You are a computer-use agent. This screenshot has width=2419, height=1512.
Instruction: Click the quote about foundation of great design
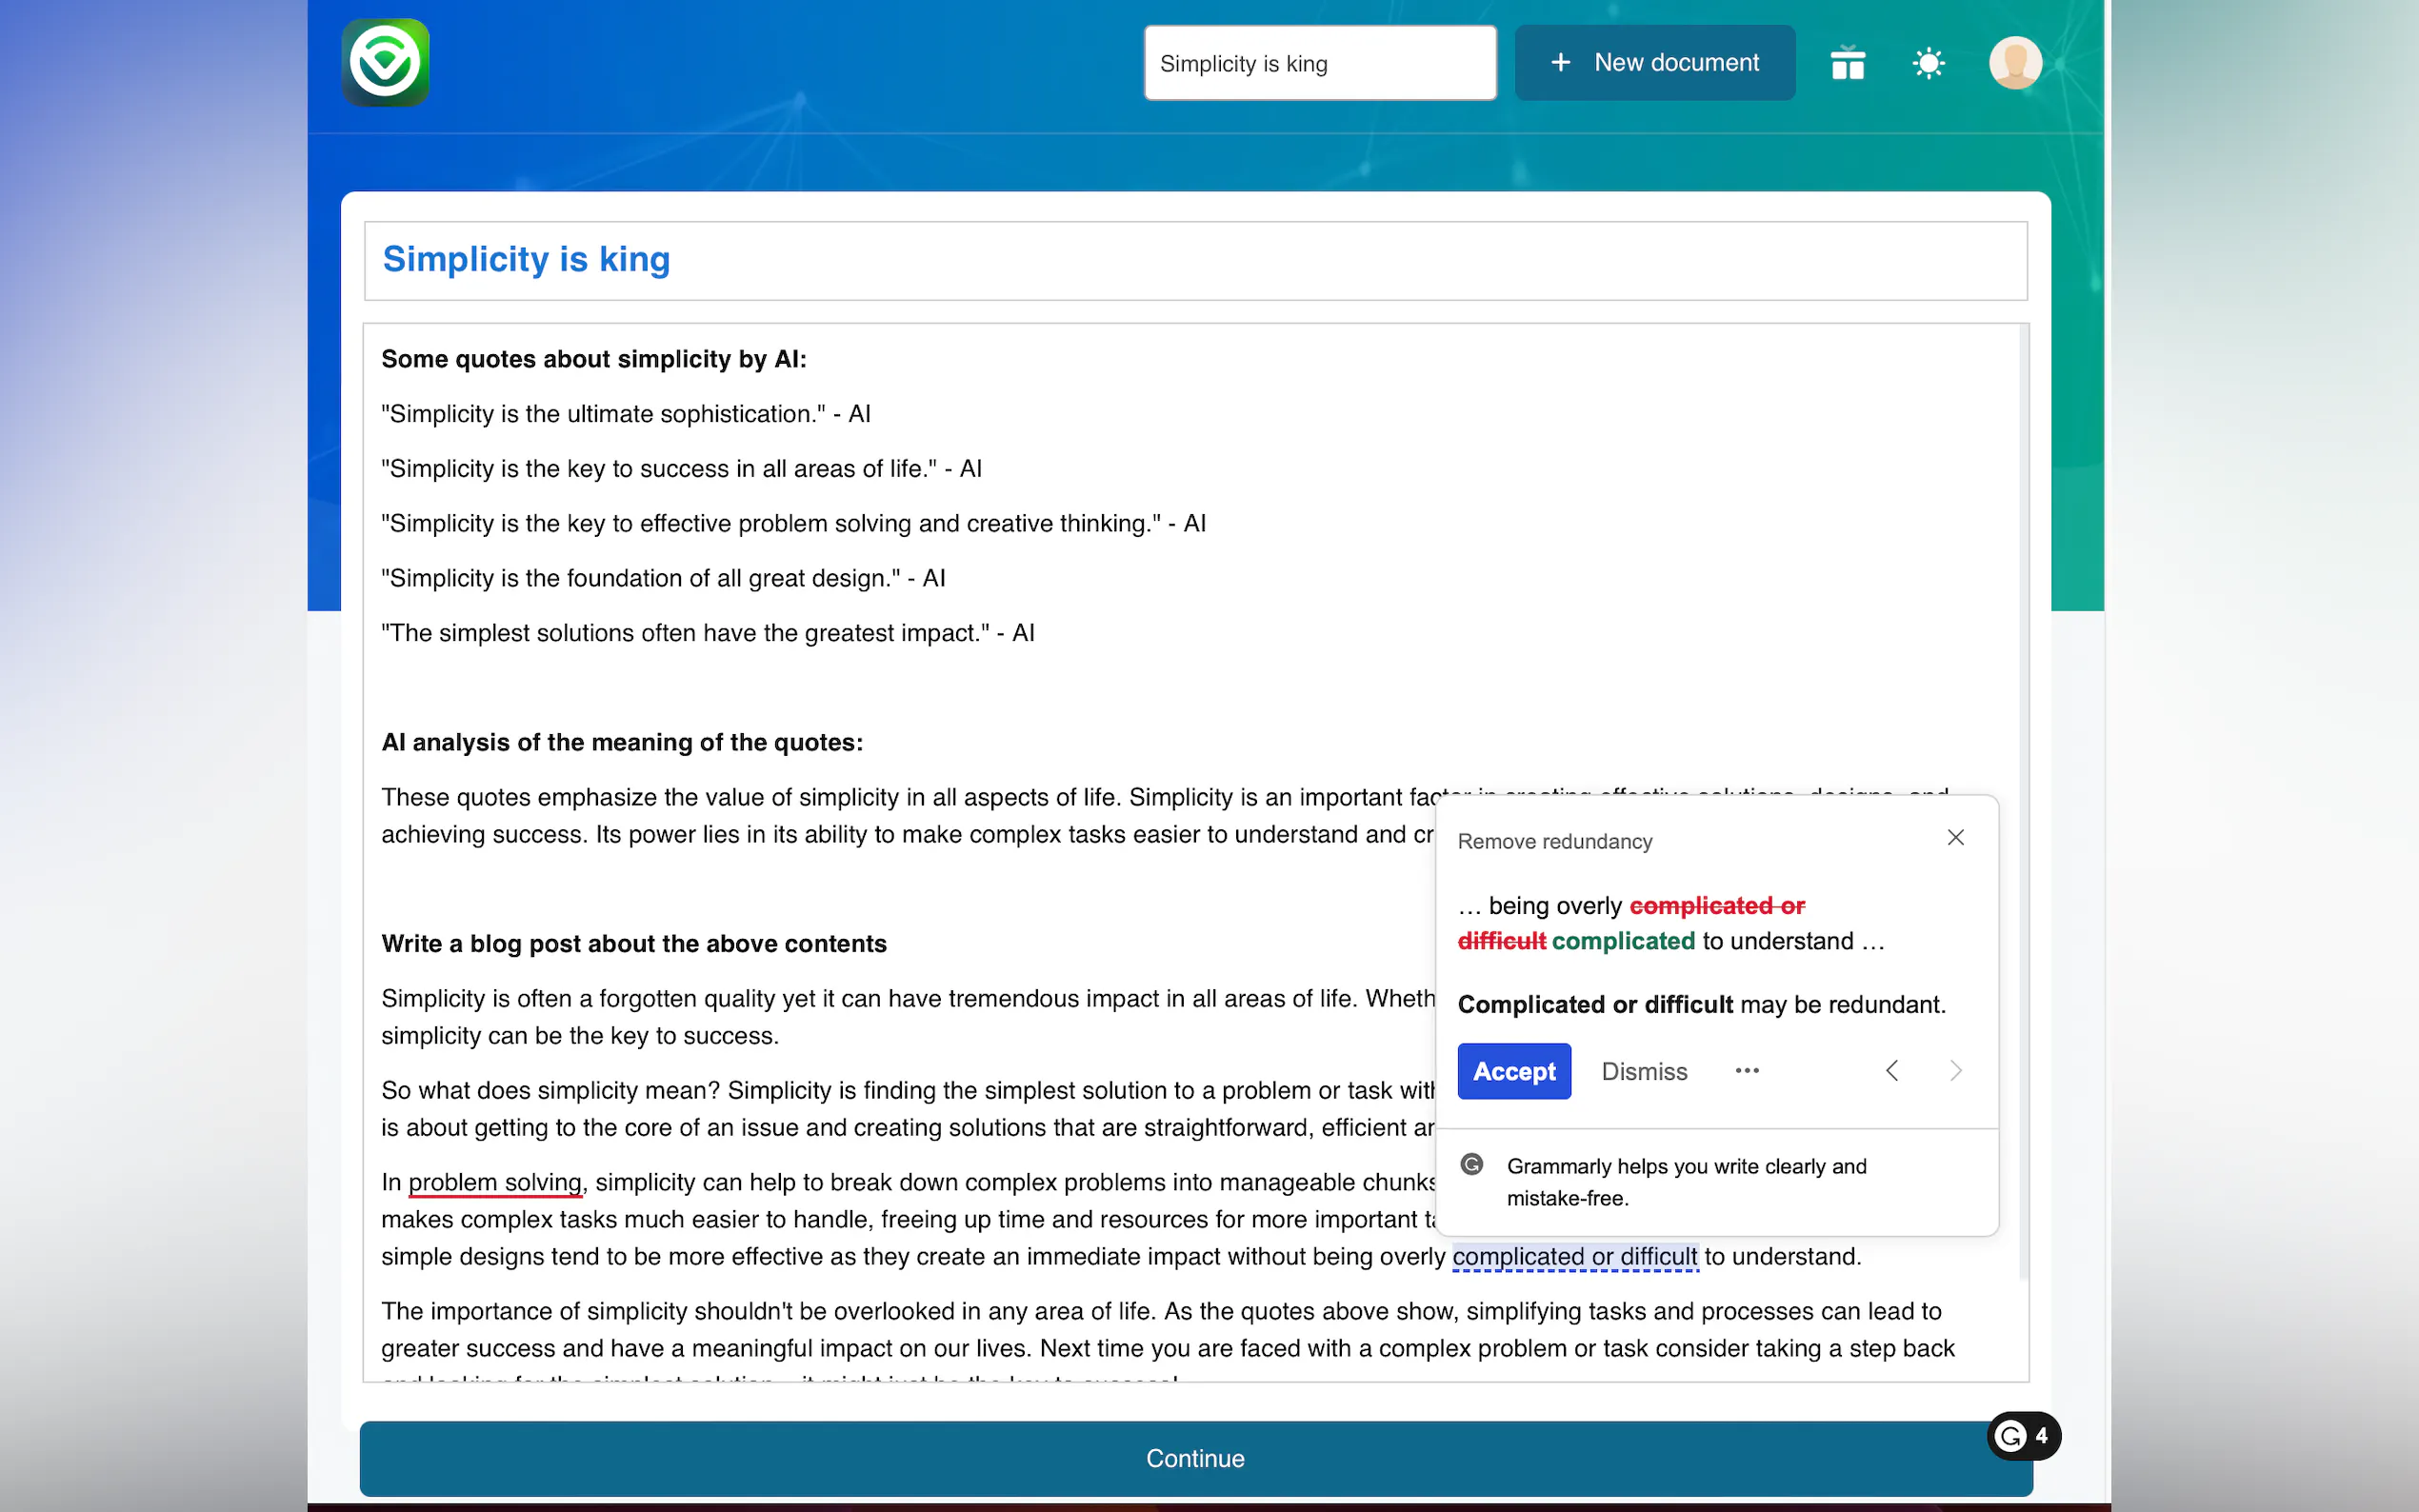[x=663, y=579]
